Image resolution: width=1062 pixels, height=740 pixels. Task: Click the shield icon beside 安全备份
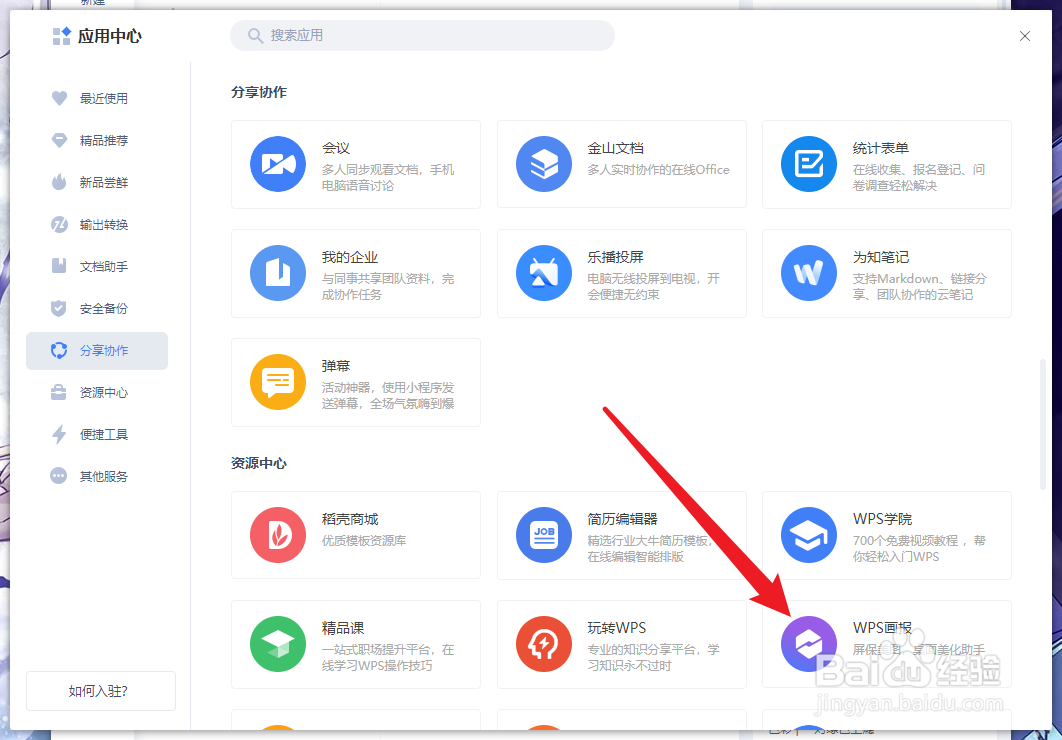point(60,308)
